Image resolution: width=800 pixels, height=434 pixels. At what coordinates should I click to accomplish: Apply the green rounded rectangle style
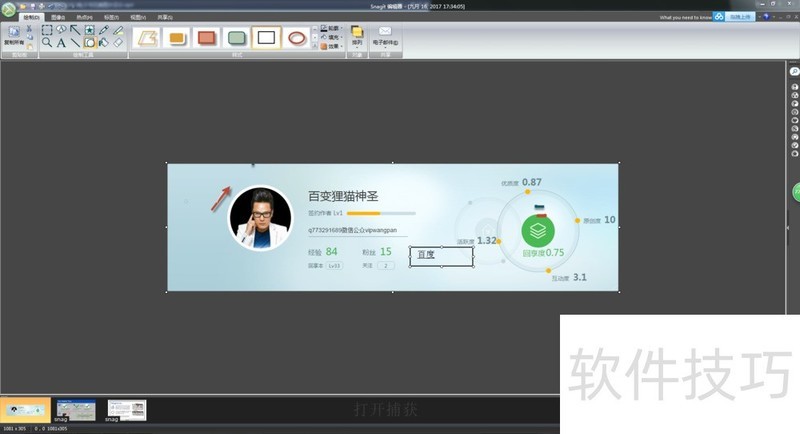237,38
